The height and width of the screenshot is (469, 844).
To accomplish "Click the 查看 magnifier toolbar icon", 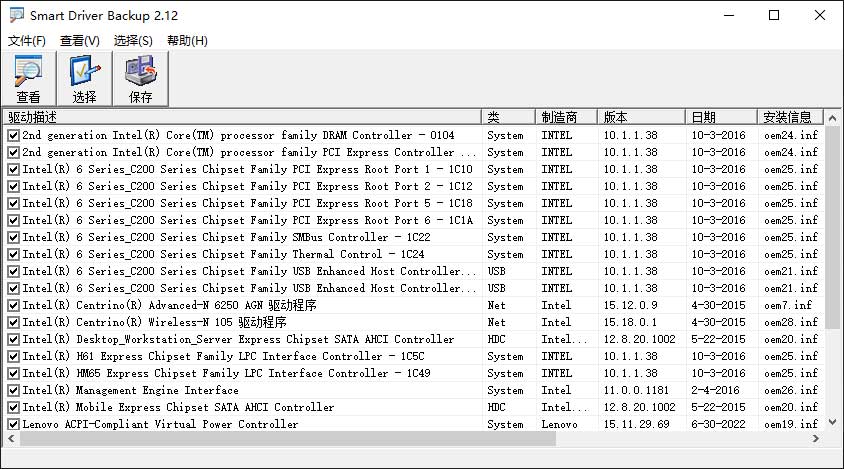I will 29,79.
